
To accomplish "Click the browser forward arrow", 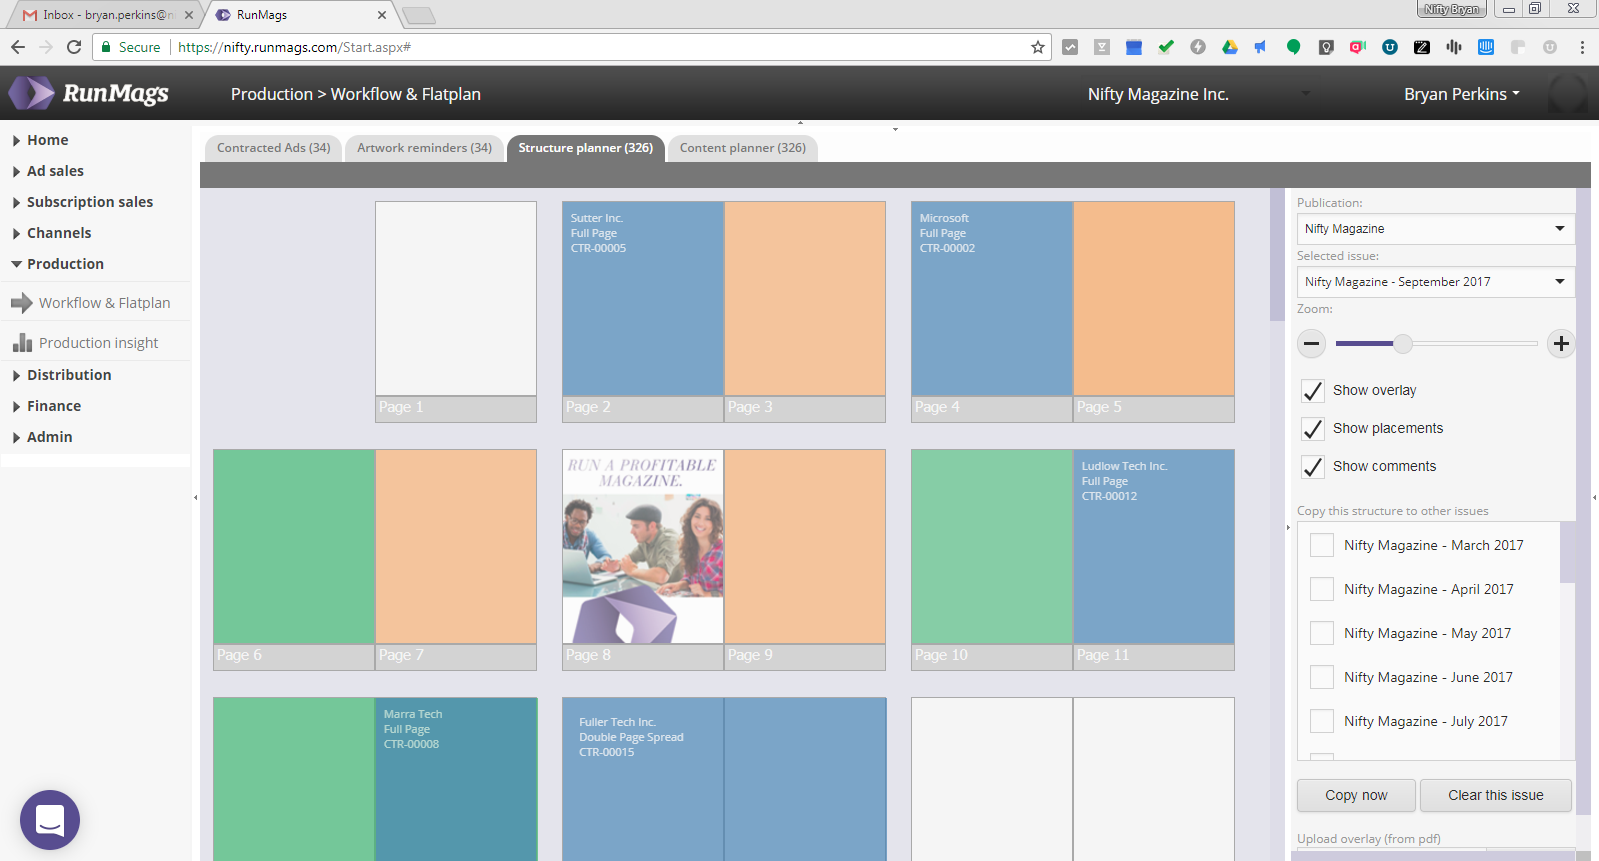I will tap(46, 47).
